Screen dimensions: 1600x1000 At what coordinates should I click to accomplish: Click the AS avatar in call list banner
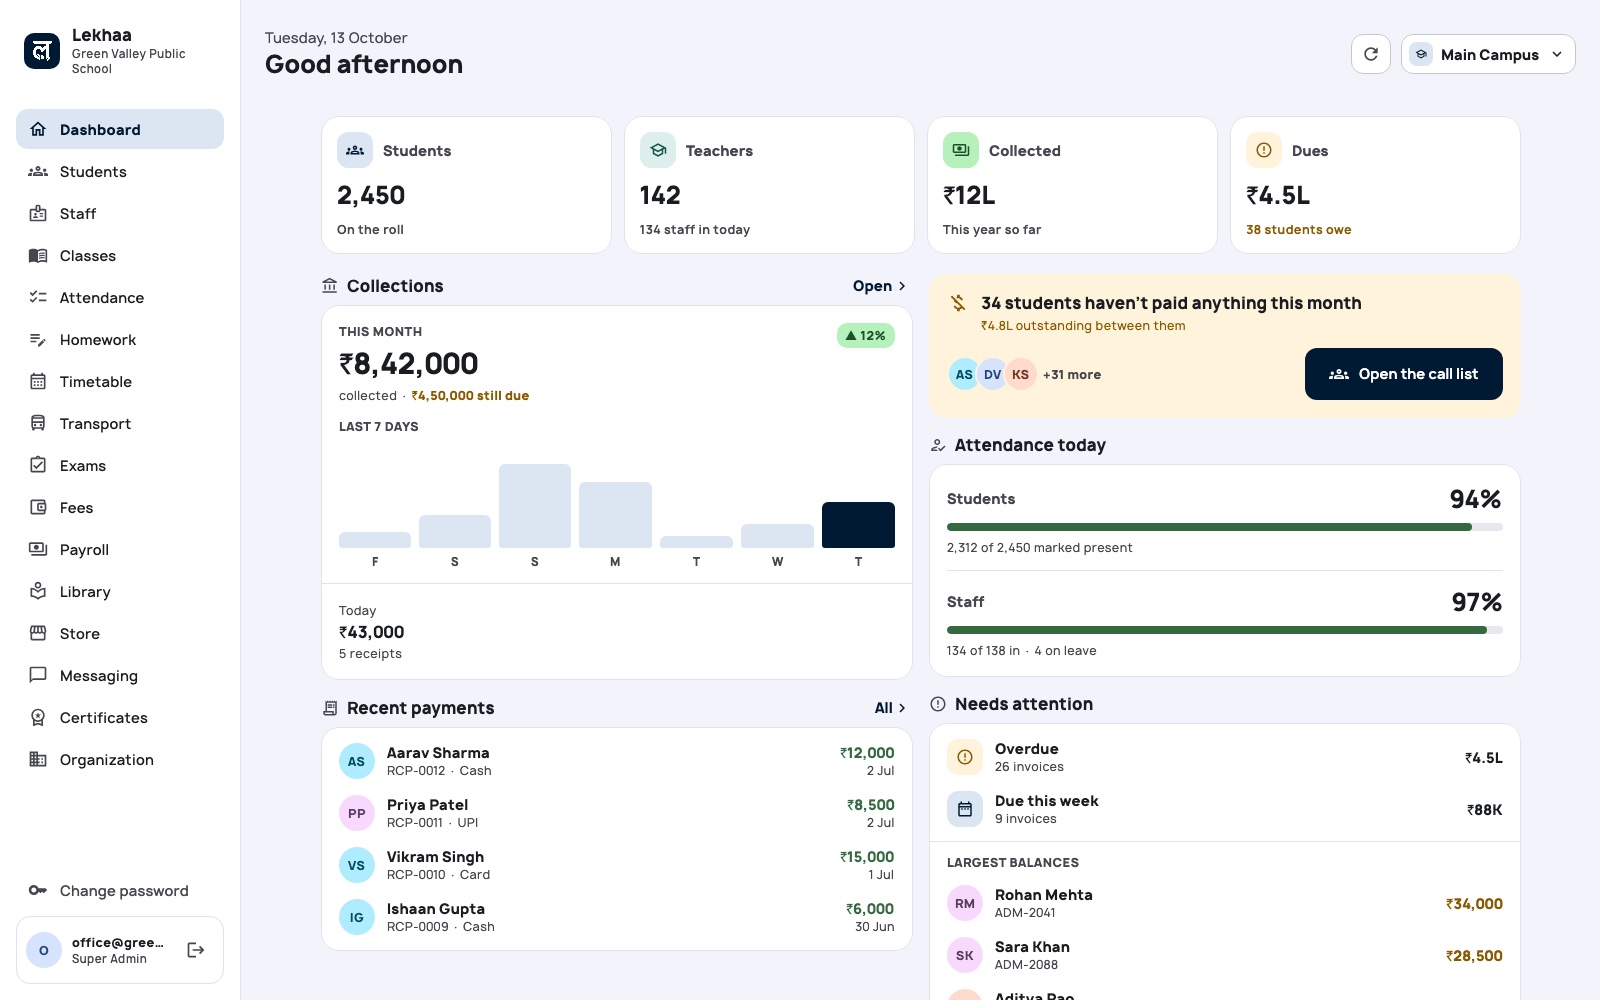(964, 374)
